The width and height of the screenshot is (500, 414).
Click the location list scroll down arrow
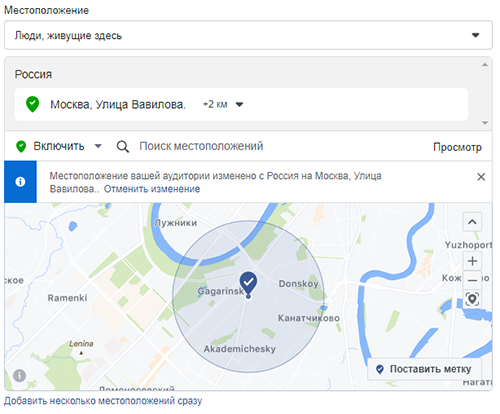click(485, 123)
